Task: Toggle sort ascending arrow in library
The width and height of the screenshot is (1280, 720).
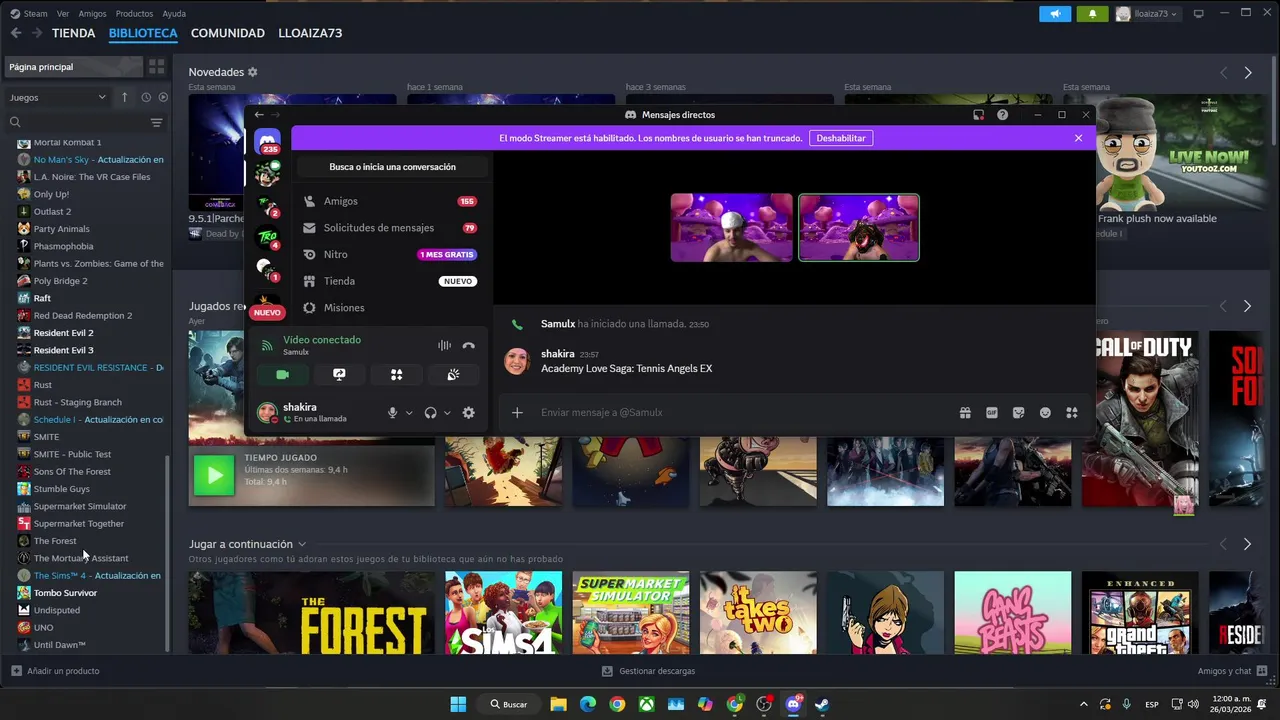Action: click(x=124, y=97)
